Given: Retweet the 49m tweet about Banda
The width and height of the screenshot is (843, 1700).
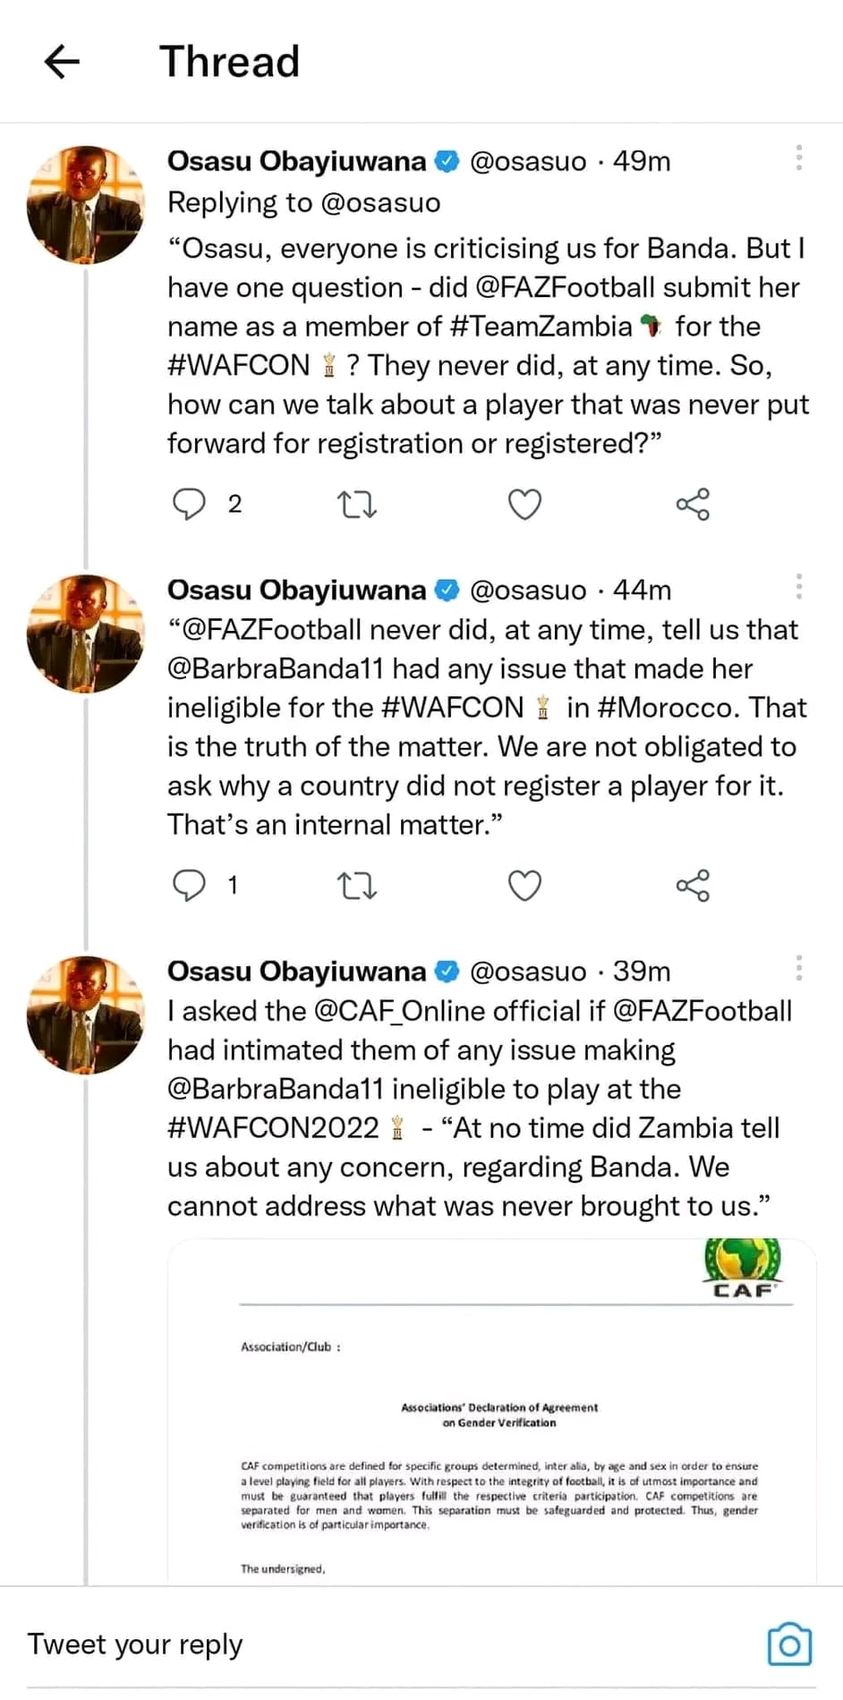Looking at the screenshot, I should pos(357,504).
